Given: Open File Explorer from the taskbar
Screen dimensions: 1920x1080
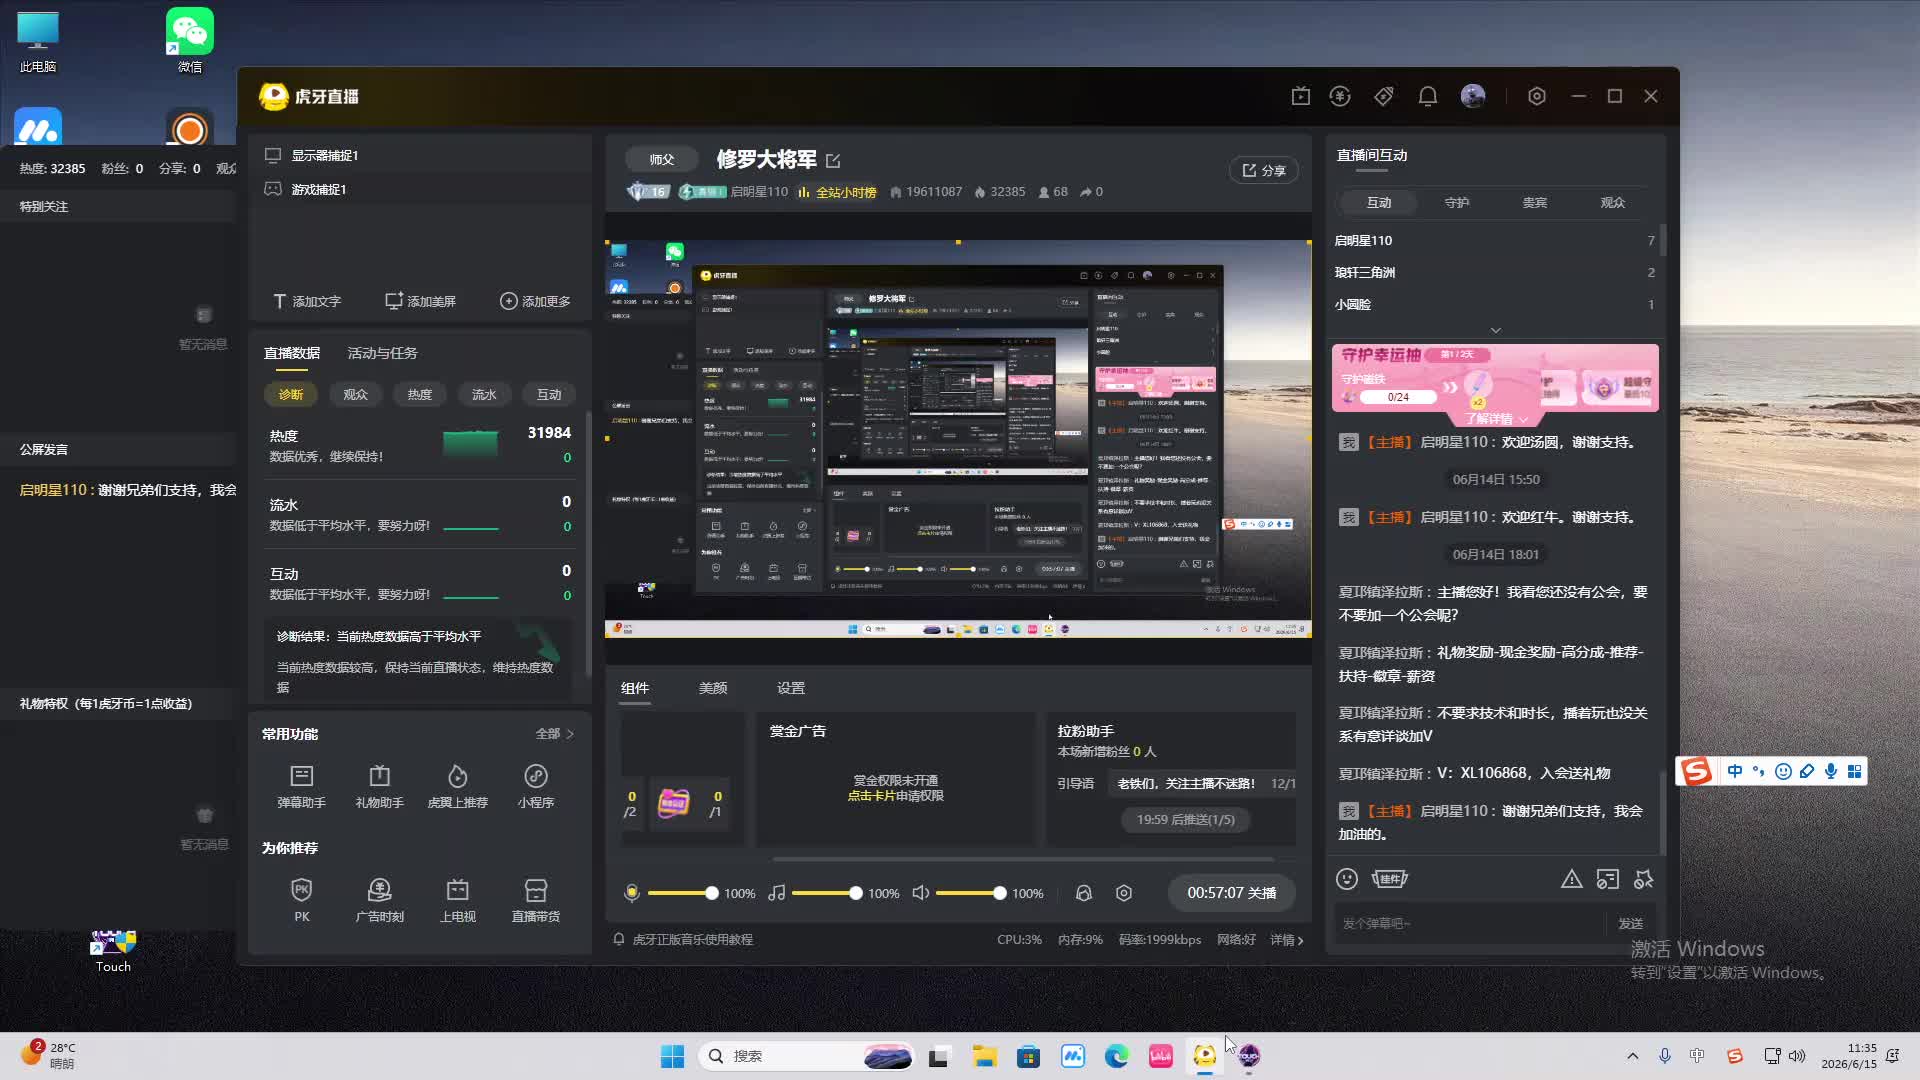Looking at the screenshot, I should coord(984,1056).
